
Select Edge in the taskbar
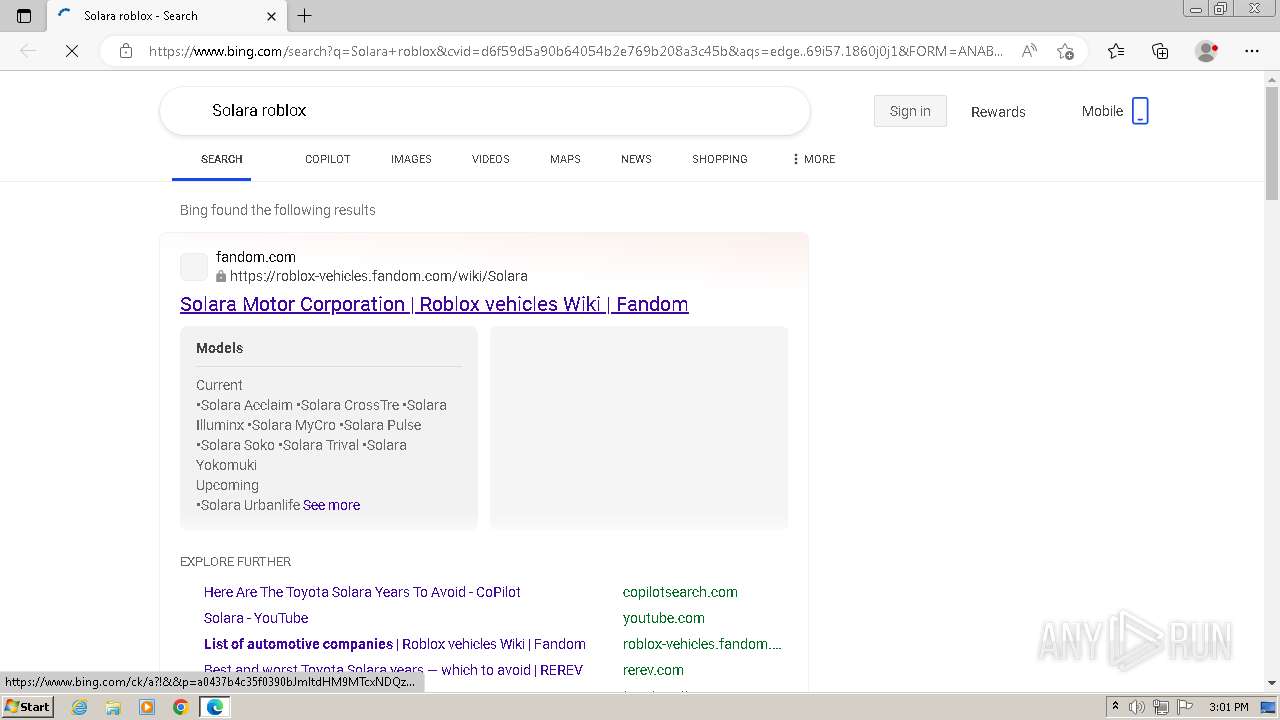coord(214,707)
